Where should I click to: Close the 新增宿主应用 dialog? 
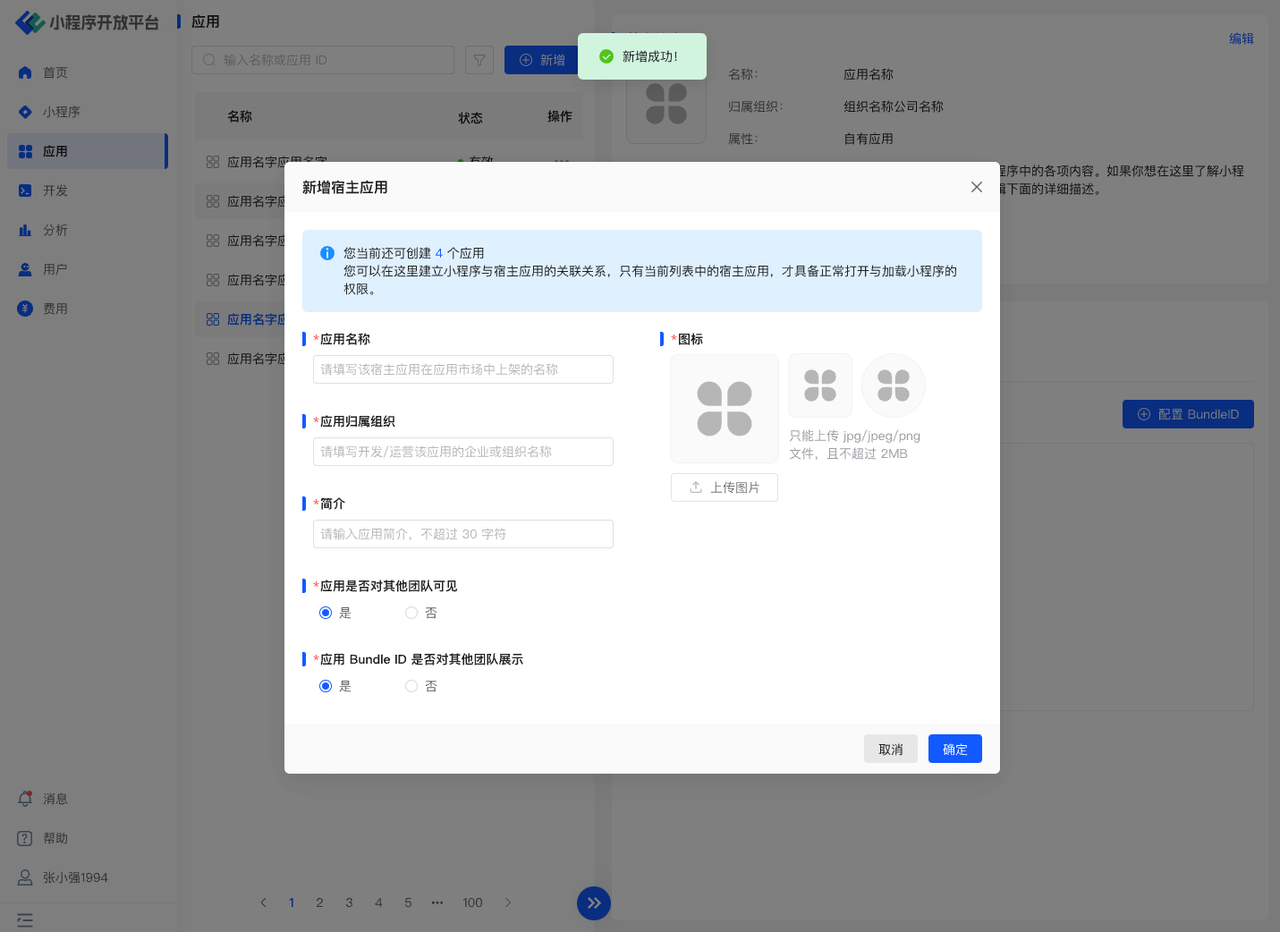coord(976,187)
